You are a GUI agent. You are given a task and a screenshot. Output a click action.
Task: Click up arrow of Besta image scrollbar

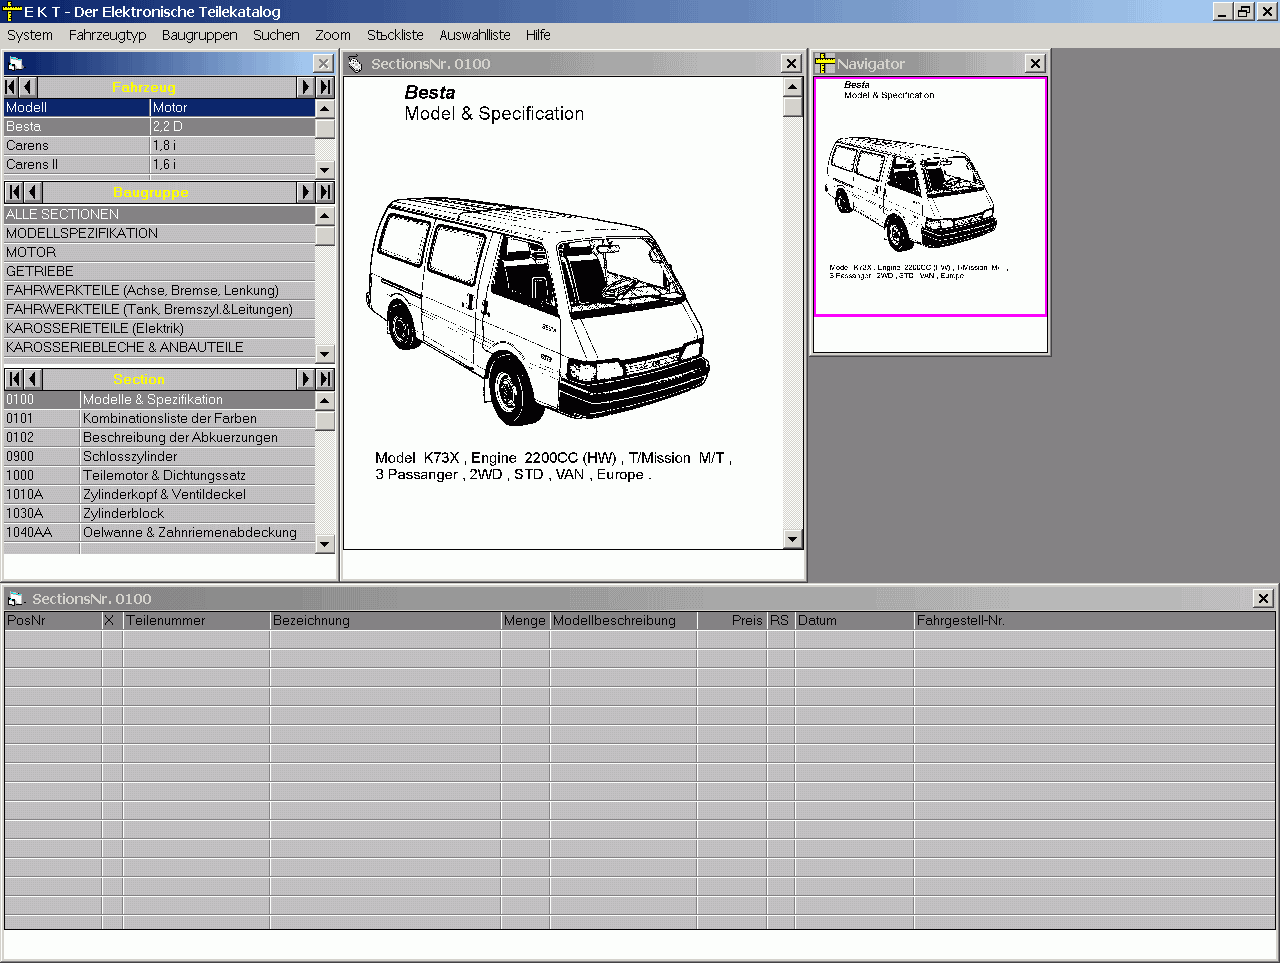point(793,87)
